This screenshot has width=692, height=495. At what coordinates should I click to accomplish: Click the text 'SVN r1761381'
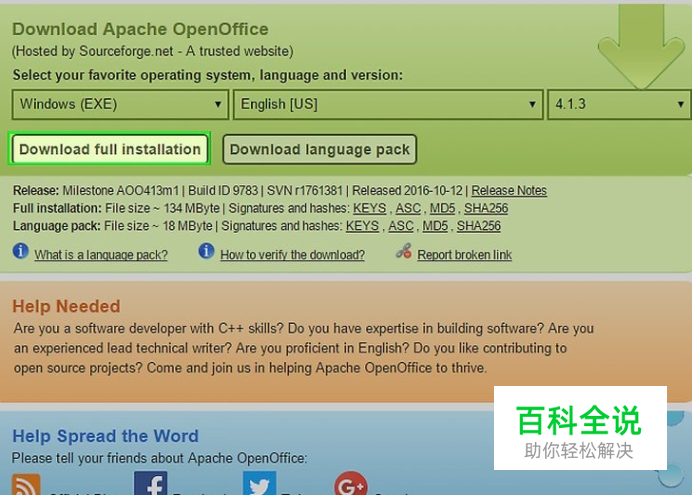coord(305,191)
